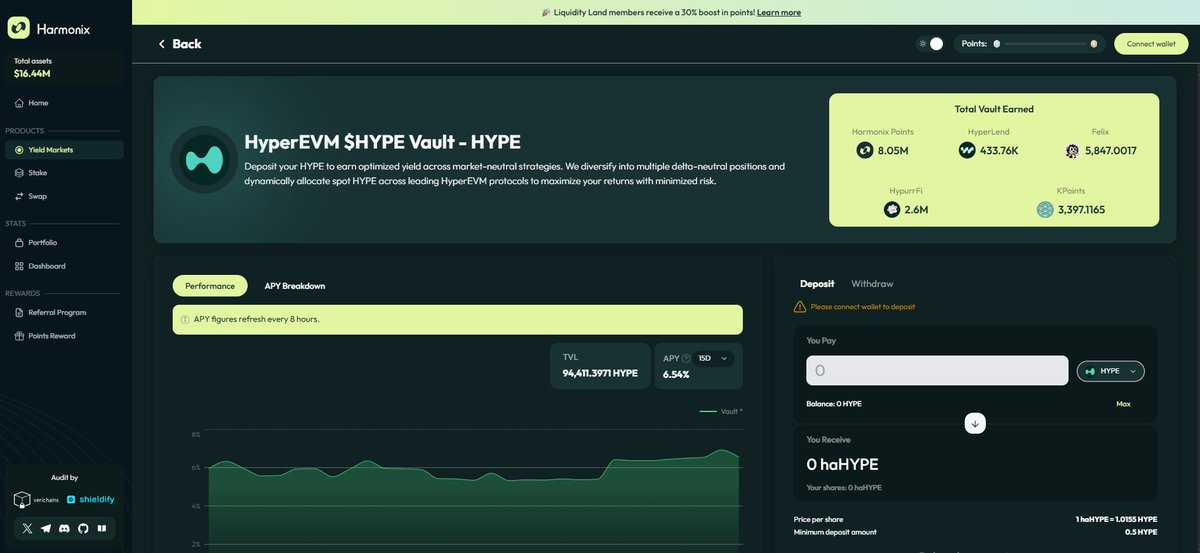Click the 0 haHYPE receive amount
This screenshot has width=1200, height=553.
[842, 464]
